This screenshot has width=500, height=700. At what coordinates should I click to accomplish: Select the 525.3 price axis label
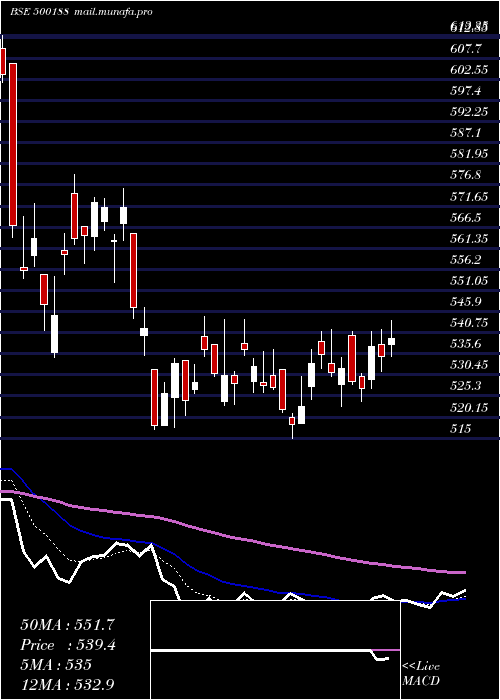point(467,386)
